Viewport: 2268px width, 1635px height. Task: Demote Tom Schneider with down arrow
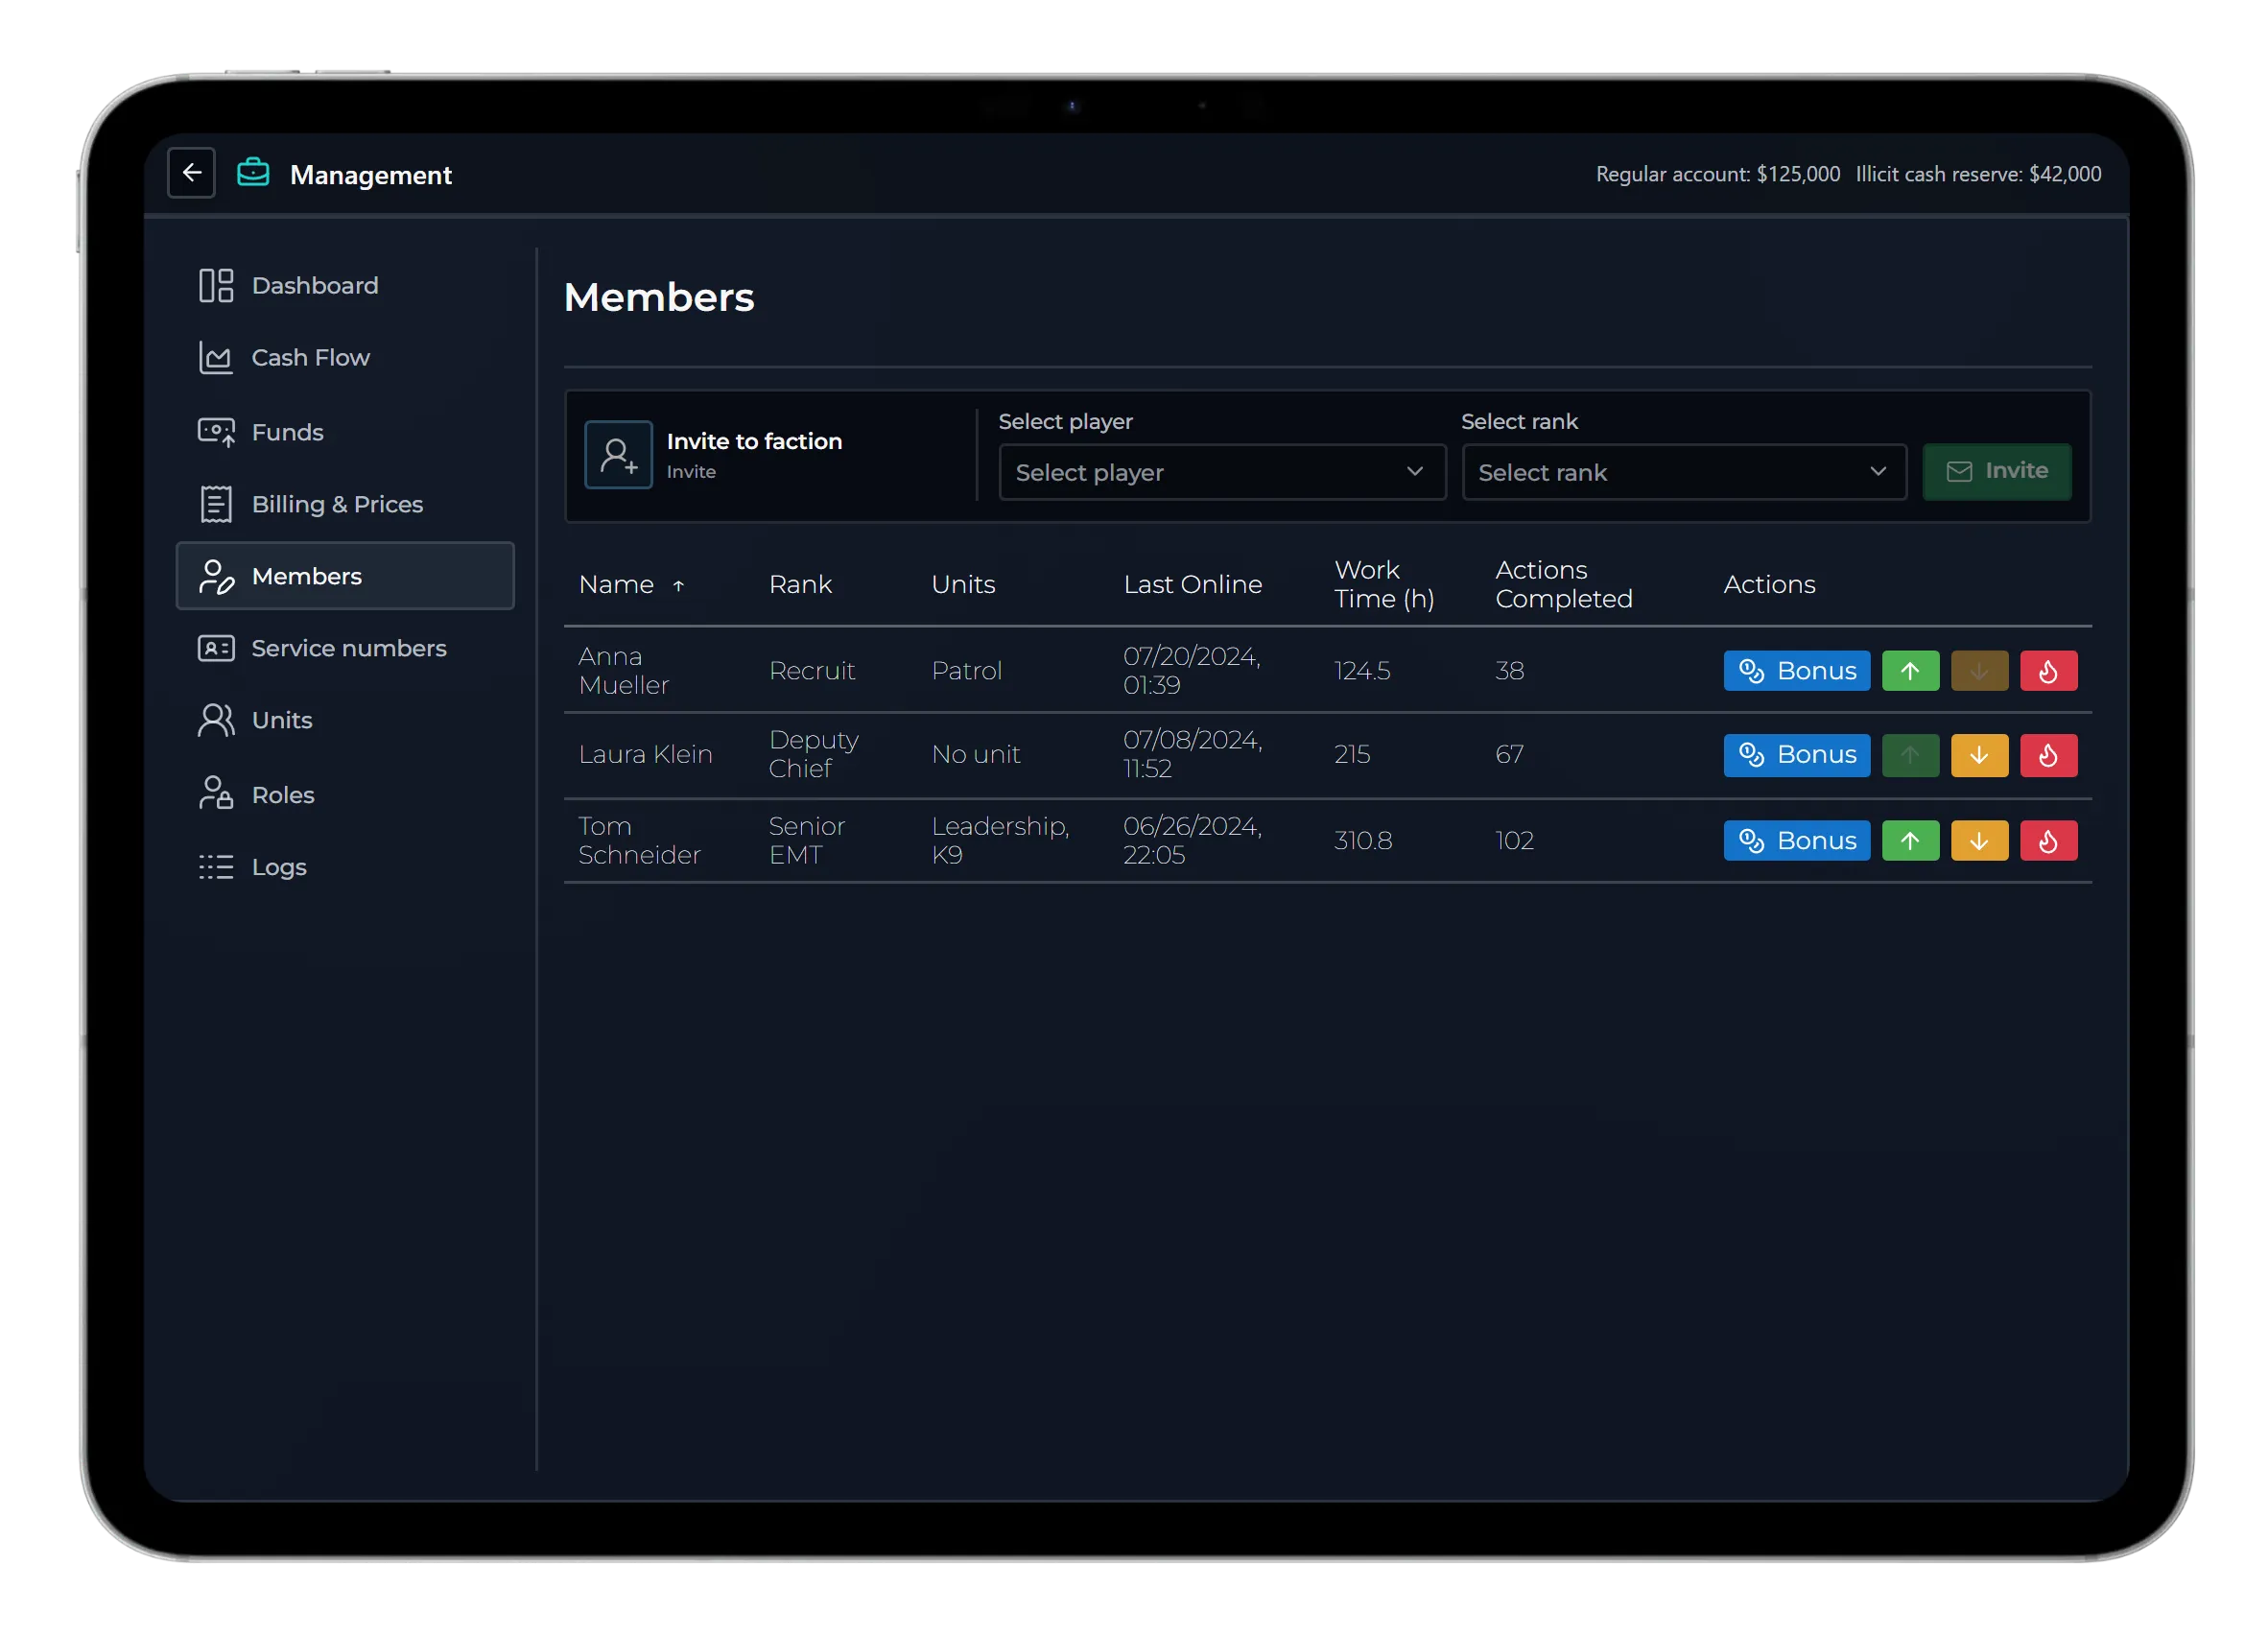tap(1979, 841)
